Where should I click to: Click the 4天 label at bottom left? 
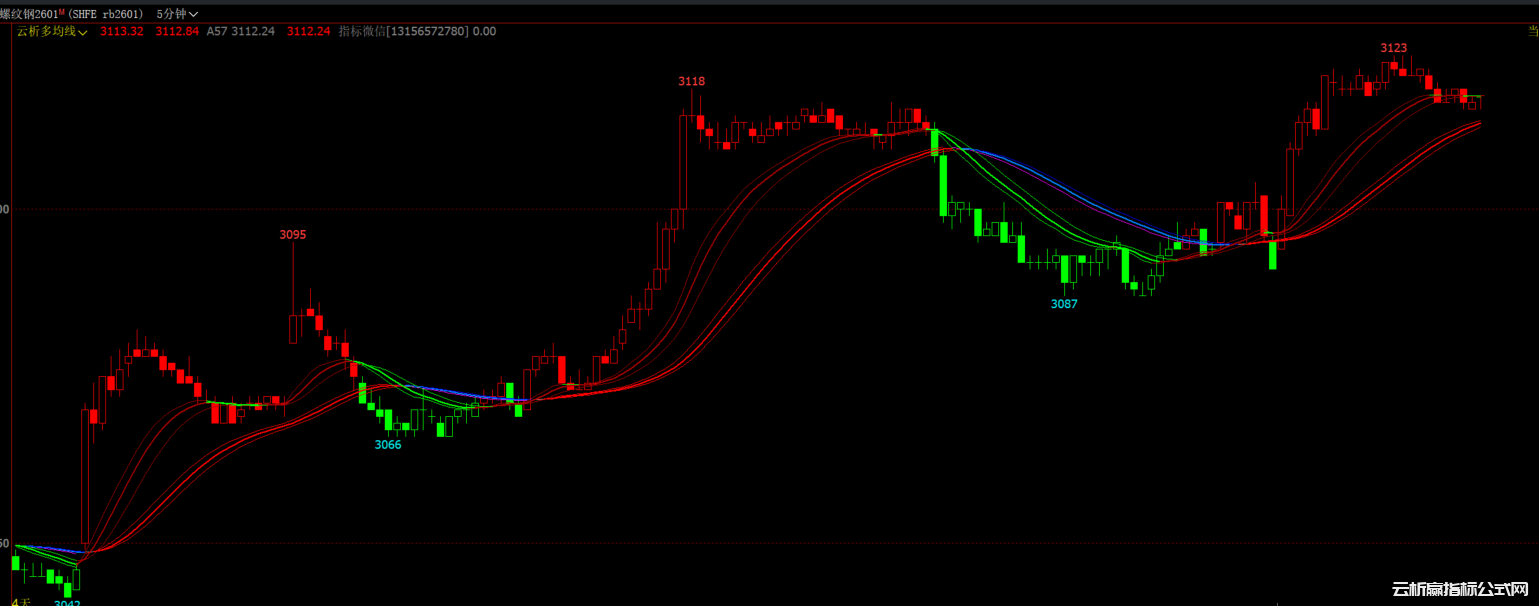click(22, 602)
